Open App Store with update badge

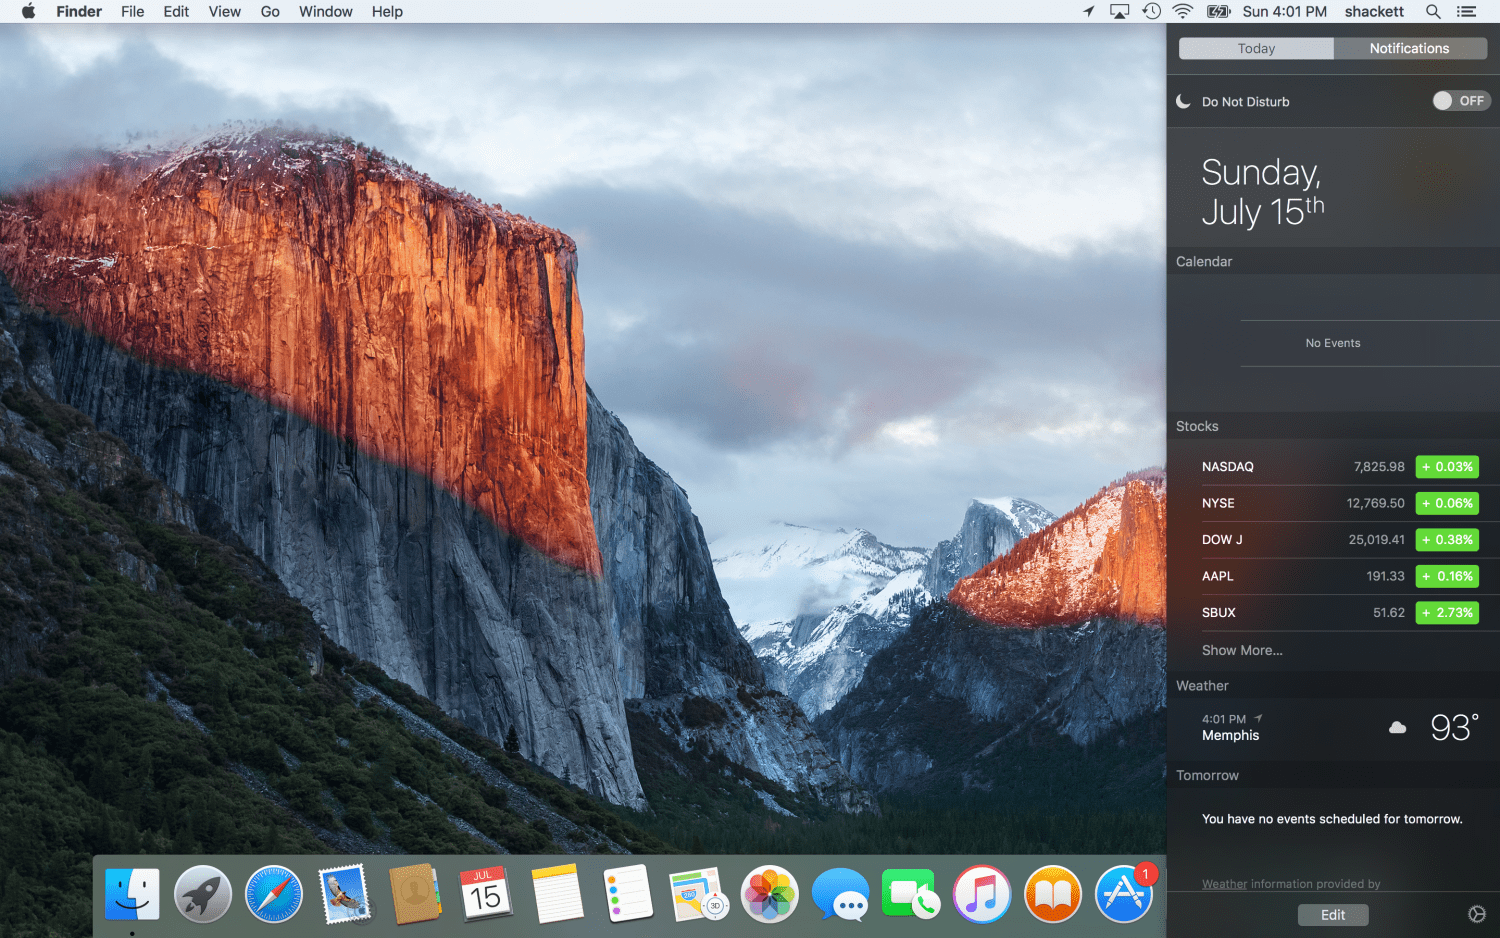point(1124,893)
